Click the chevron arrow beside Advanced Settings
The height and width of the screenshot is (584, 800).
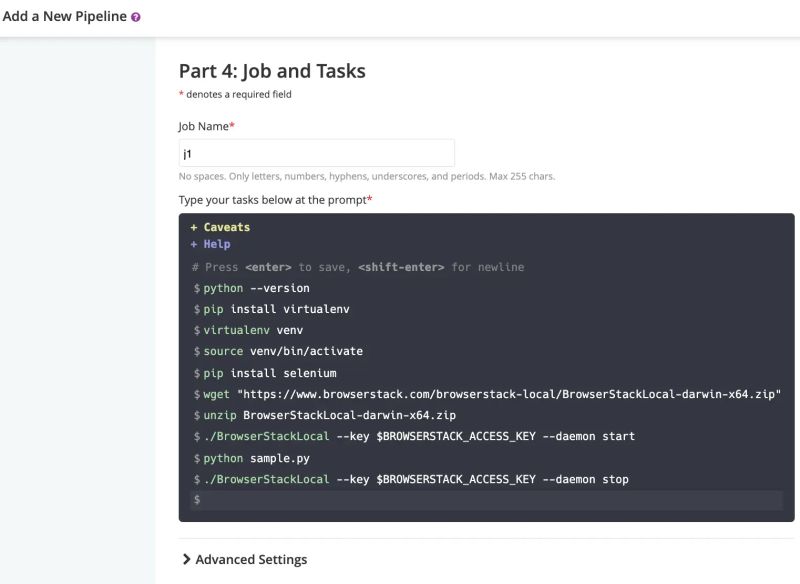click(x=184, y=559)
